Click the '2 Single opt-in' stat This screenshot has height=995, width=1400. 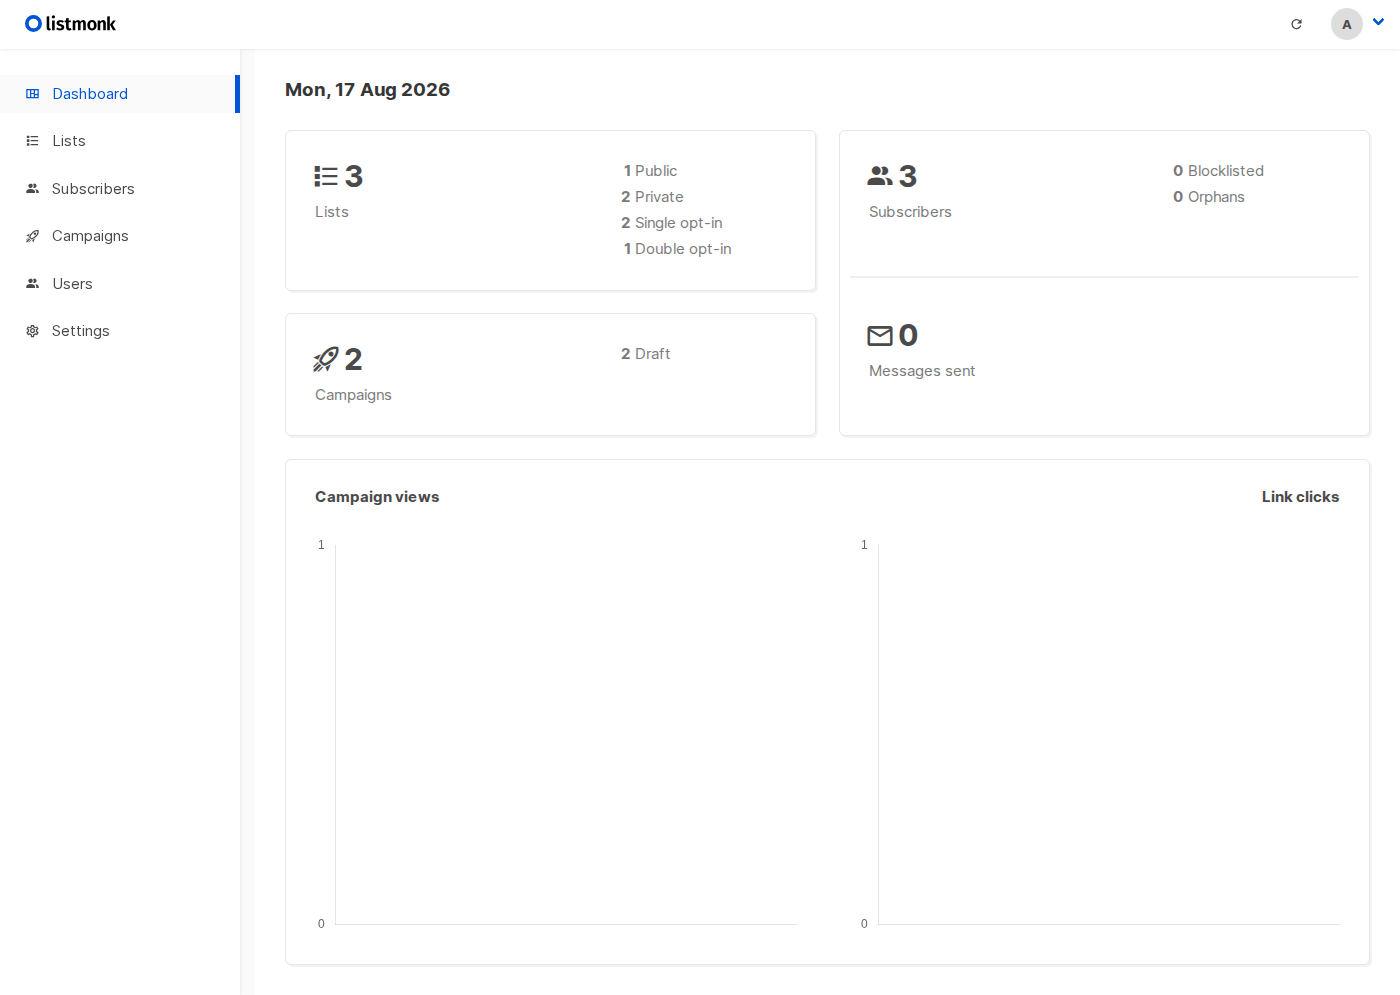tap(672, 223)
